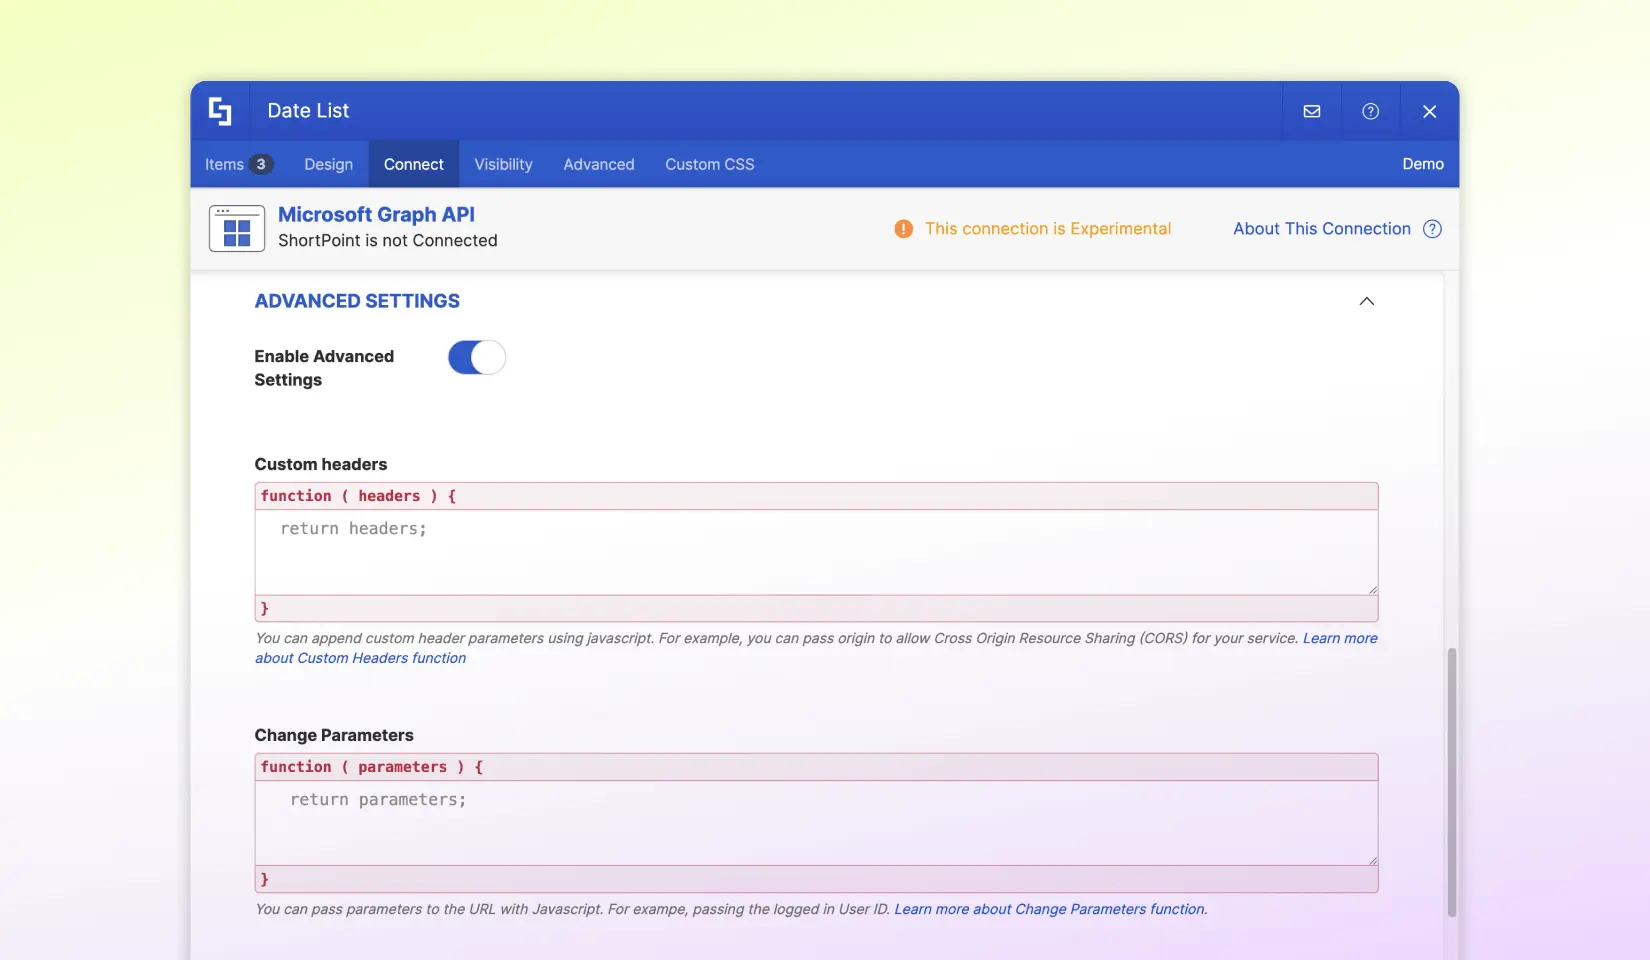Click the Microsoft Graph API grid icon
The image size is (1650, 960).
pyautogui.click(x=237, y=229)
